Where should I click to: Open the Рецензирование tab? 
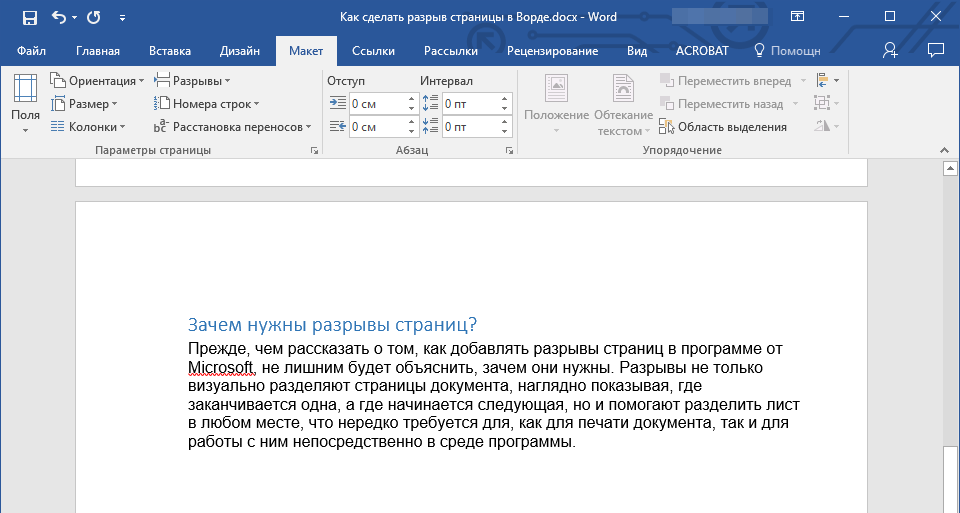coord(552,51)
